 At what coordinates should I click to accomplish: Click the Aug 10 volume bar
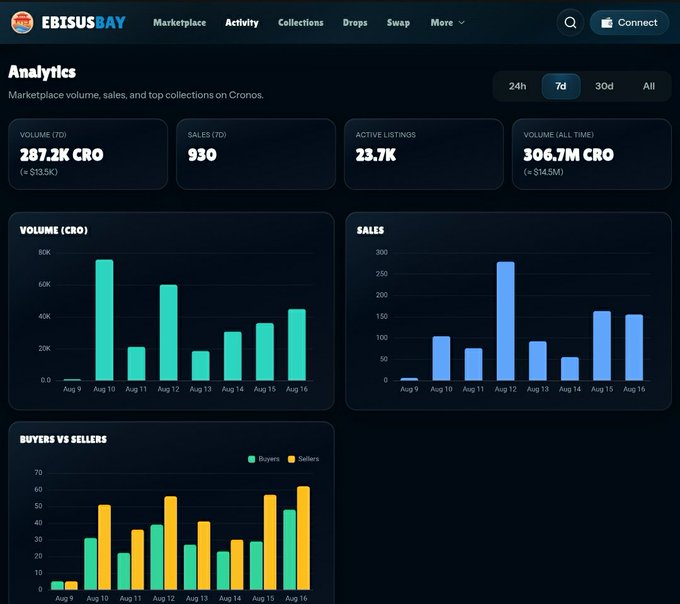pos(104,320)
